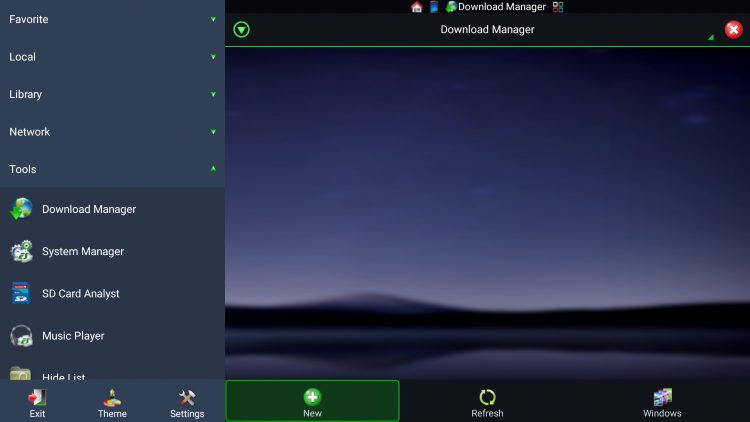Tap the phone device icon in the top bar
This screenshot has height=422, width=750.
(x=434, y=7)
